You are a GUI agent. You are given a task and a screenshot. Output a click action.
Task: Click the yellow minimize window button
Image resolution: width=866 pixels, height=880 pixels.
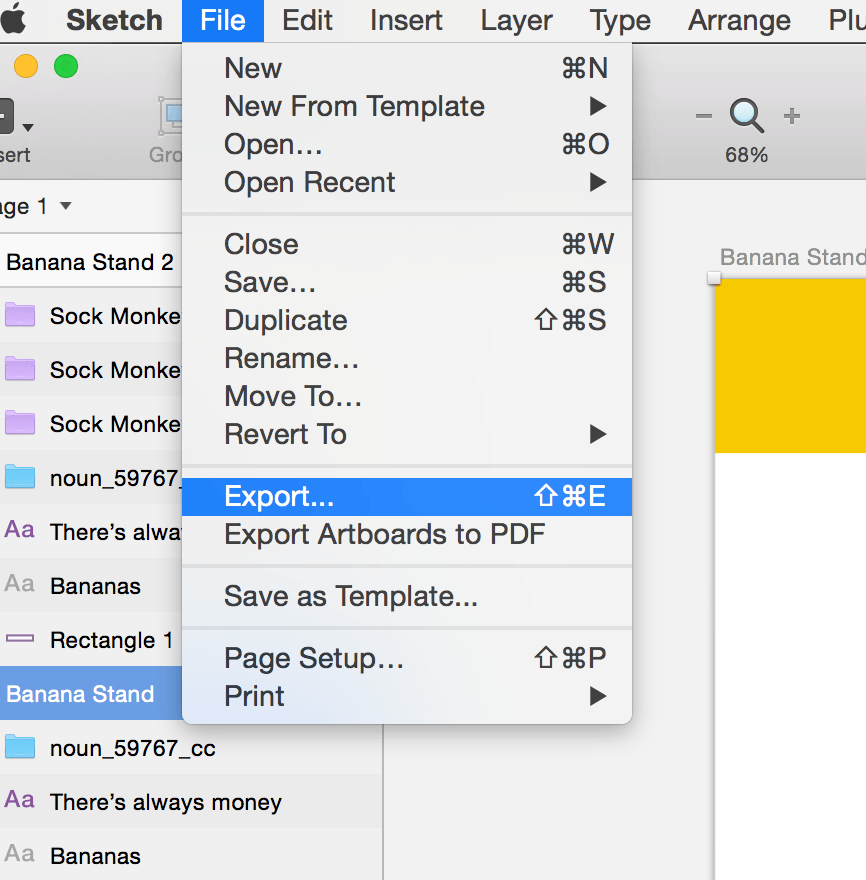point(26,66)
